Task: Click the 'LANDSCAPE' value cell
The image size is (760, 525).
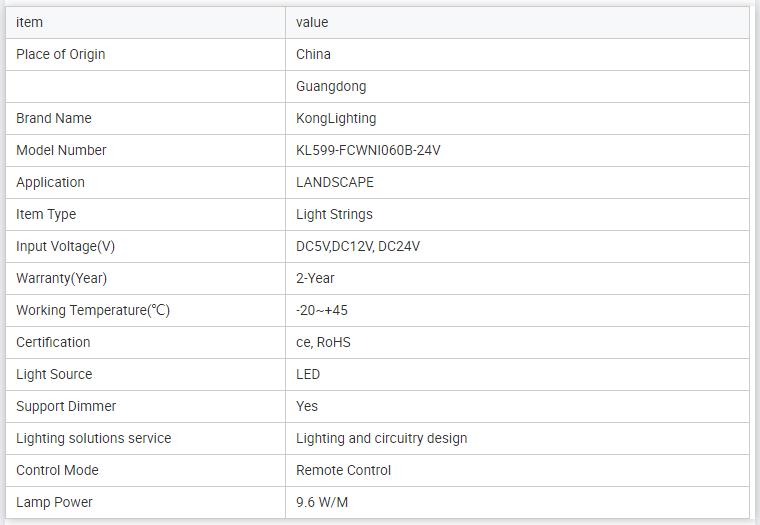Action: [x=335, y=182]
